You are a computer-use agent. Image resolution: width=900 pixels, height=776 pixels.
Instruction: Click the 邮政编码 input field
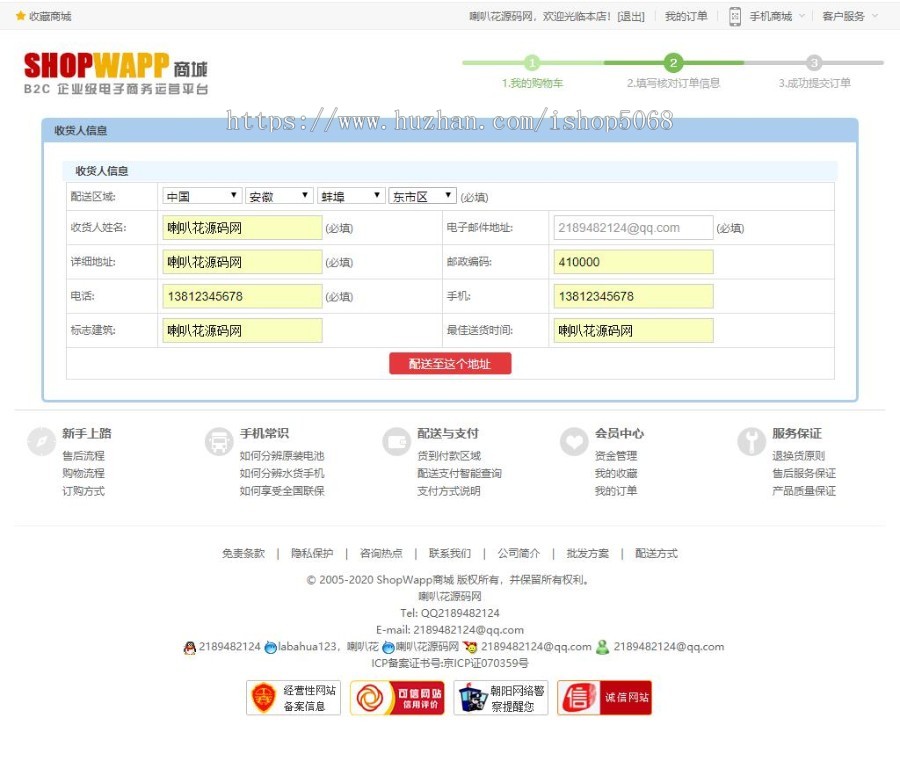(x=633, y=262)
